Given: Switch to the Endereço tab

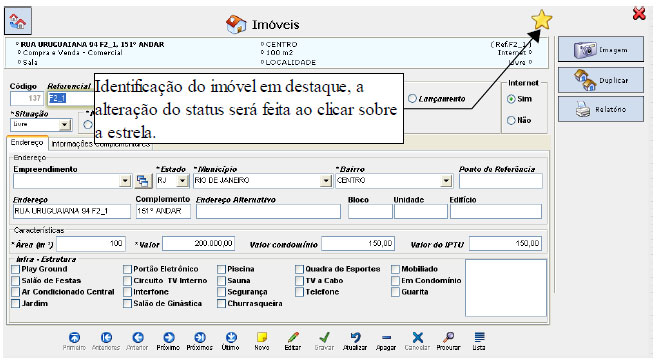Looking at the screenshot, I should pos(27,143).
